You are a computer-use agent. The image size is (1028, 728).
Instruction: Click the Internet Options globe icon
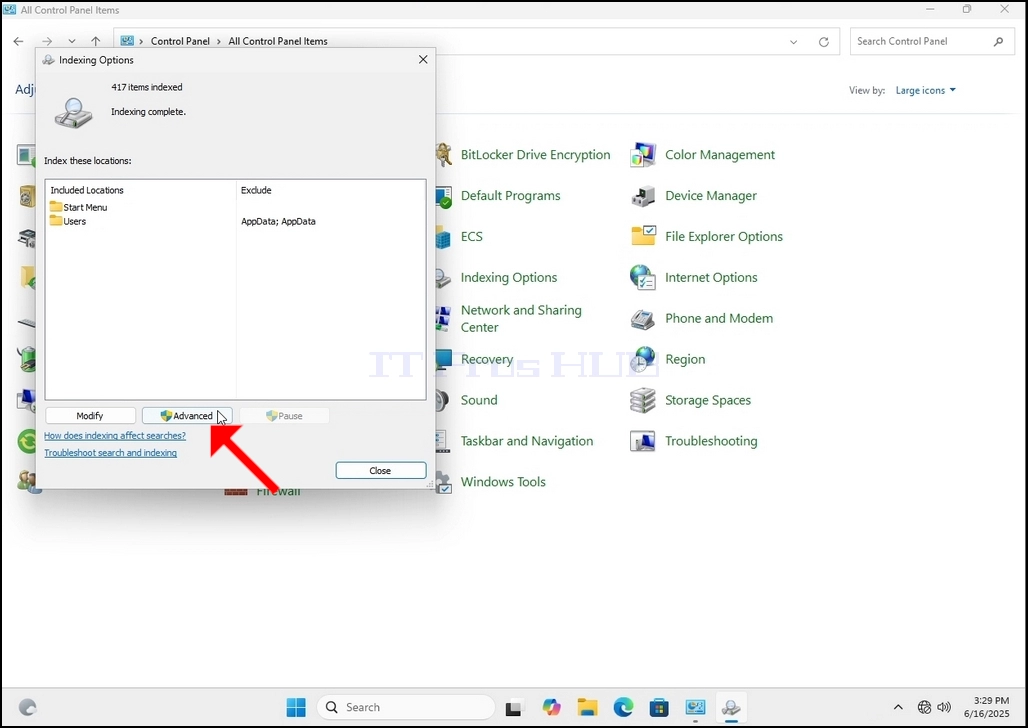click(642, 277)
